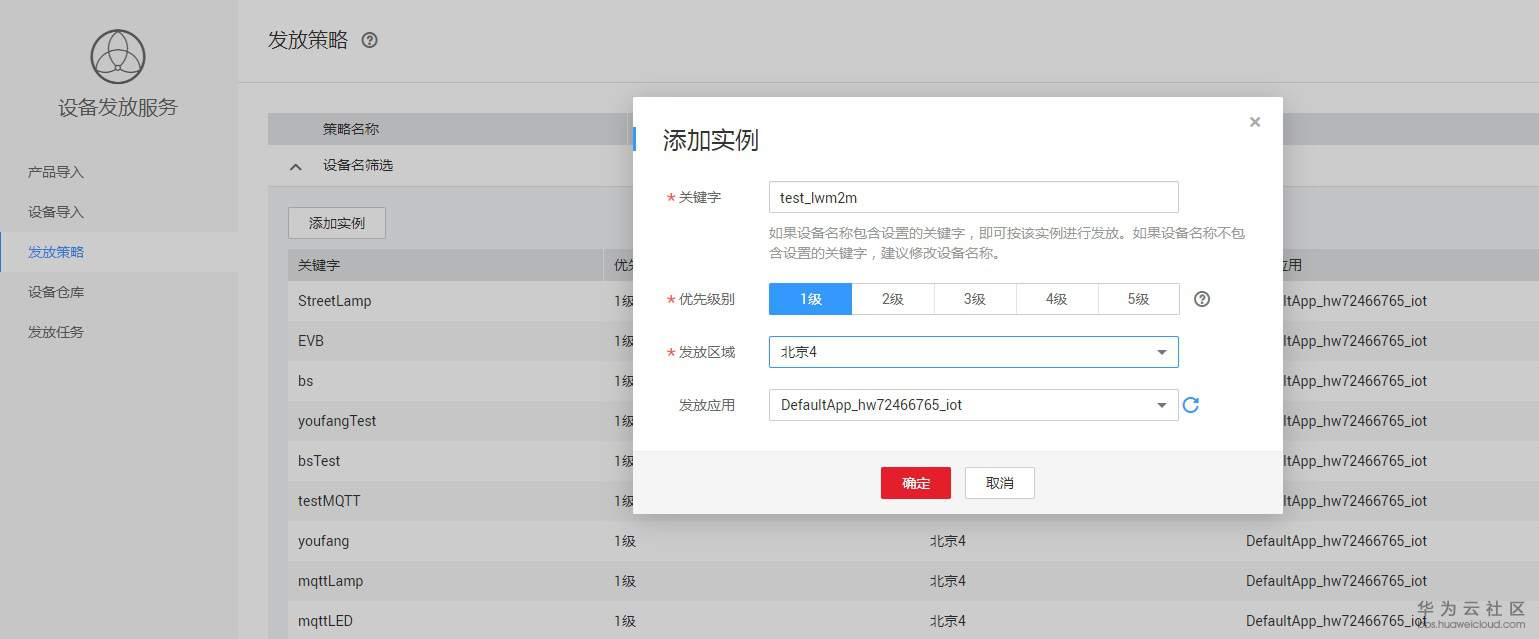The height and width of the screenshot is (639, 1539).
Task: Select priority 5级
Action: pyautogui.click(x=1139, y=299)
